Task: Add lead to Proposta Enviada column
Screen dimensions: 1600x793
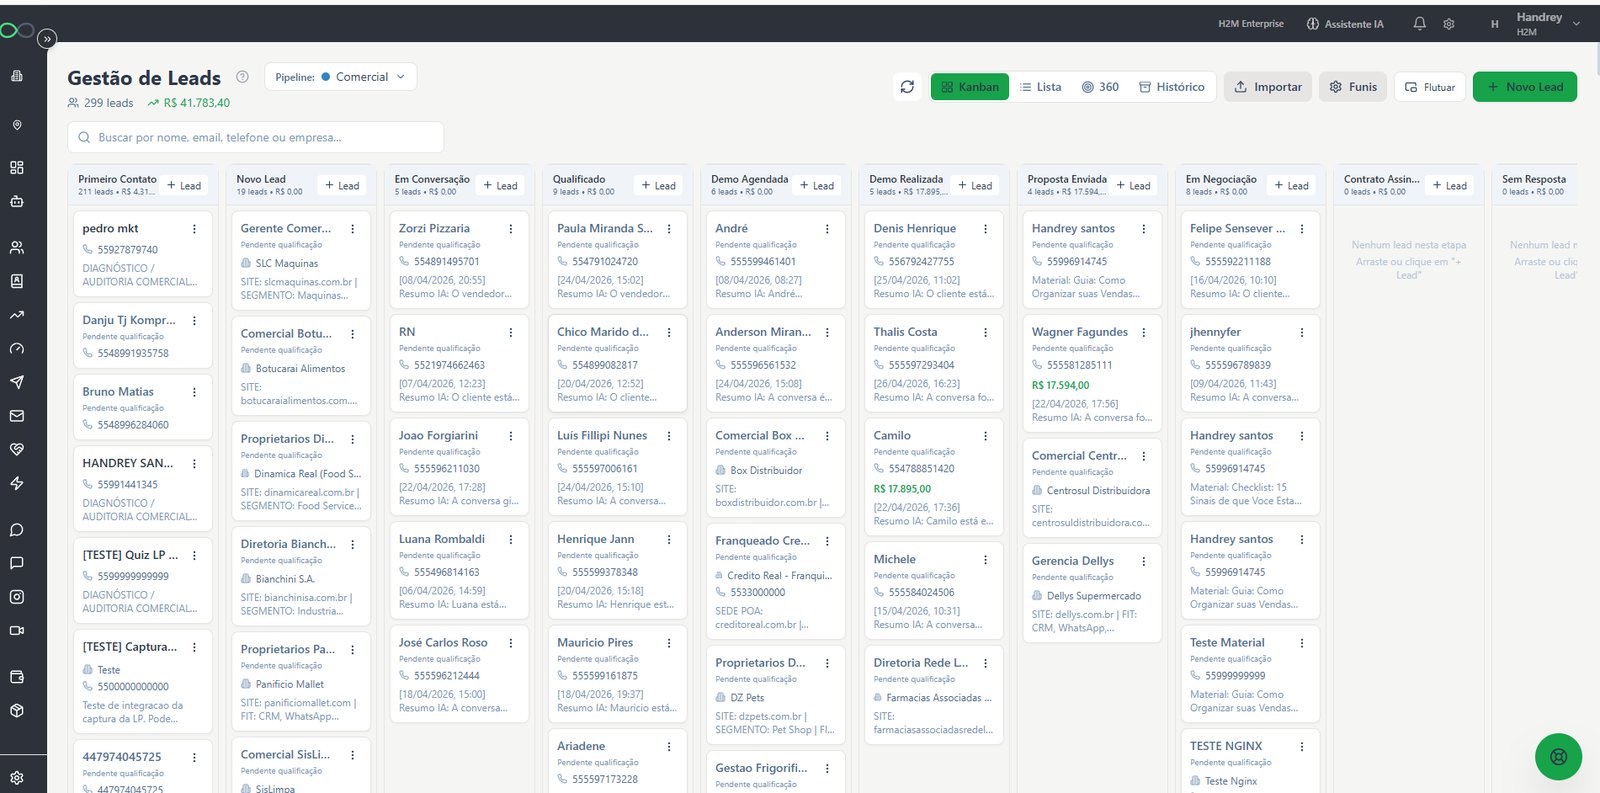Action: (1134, 185)
